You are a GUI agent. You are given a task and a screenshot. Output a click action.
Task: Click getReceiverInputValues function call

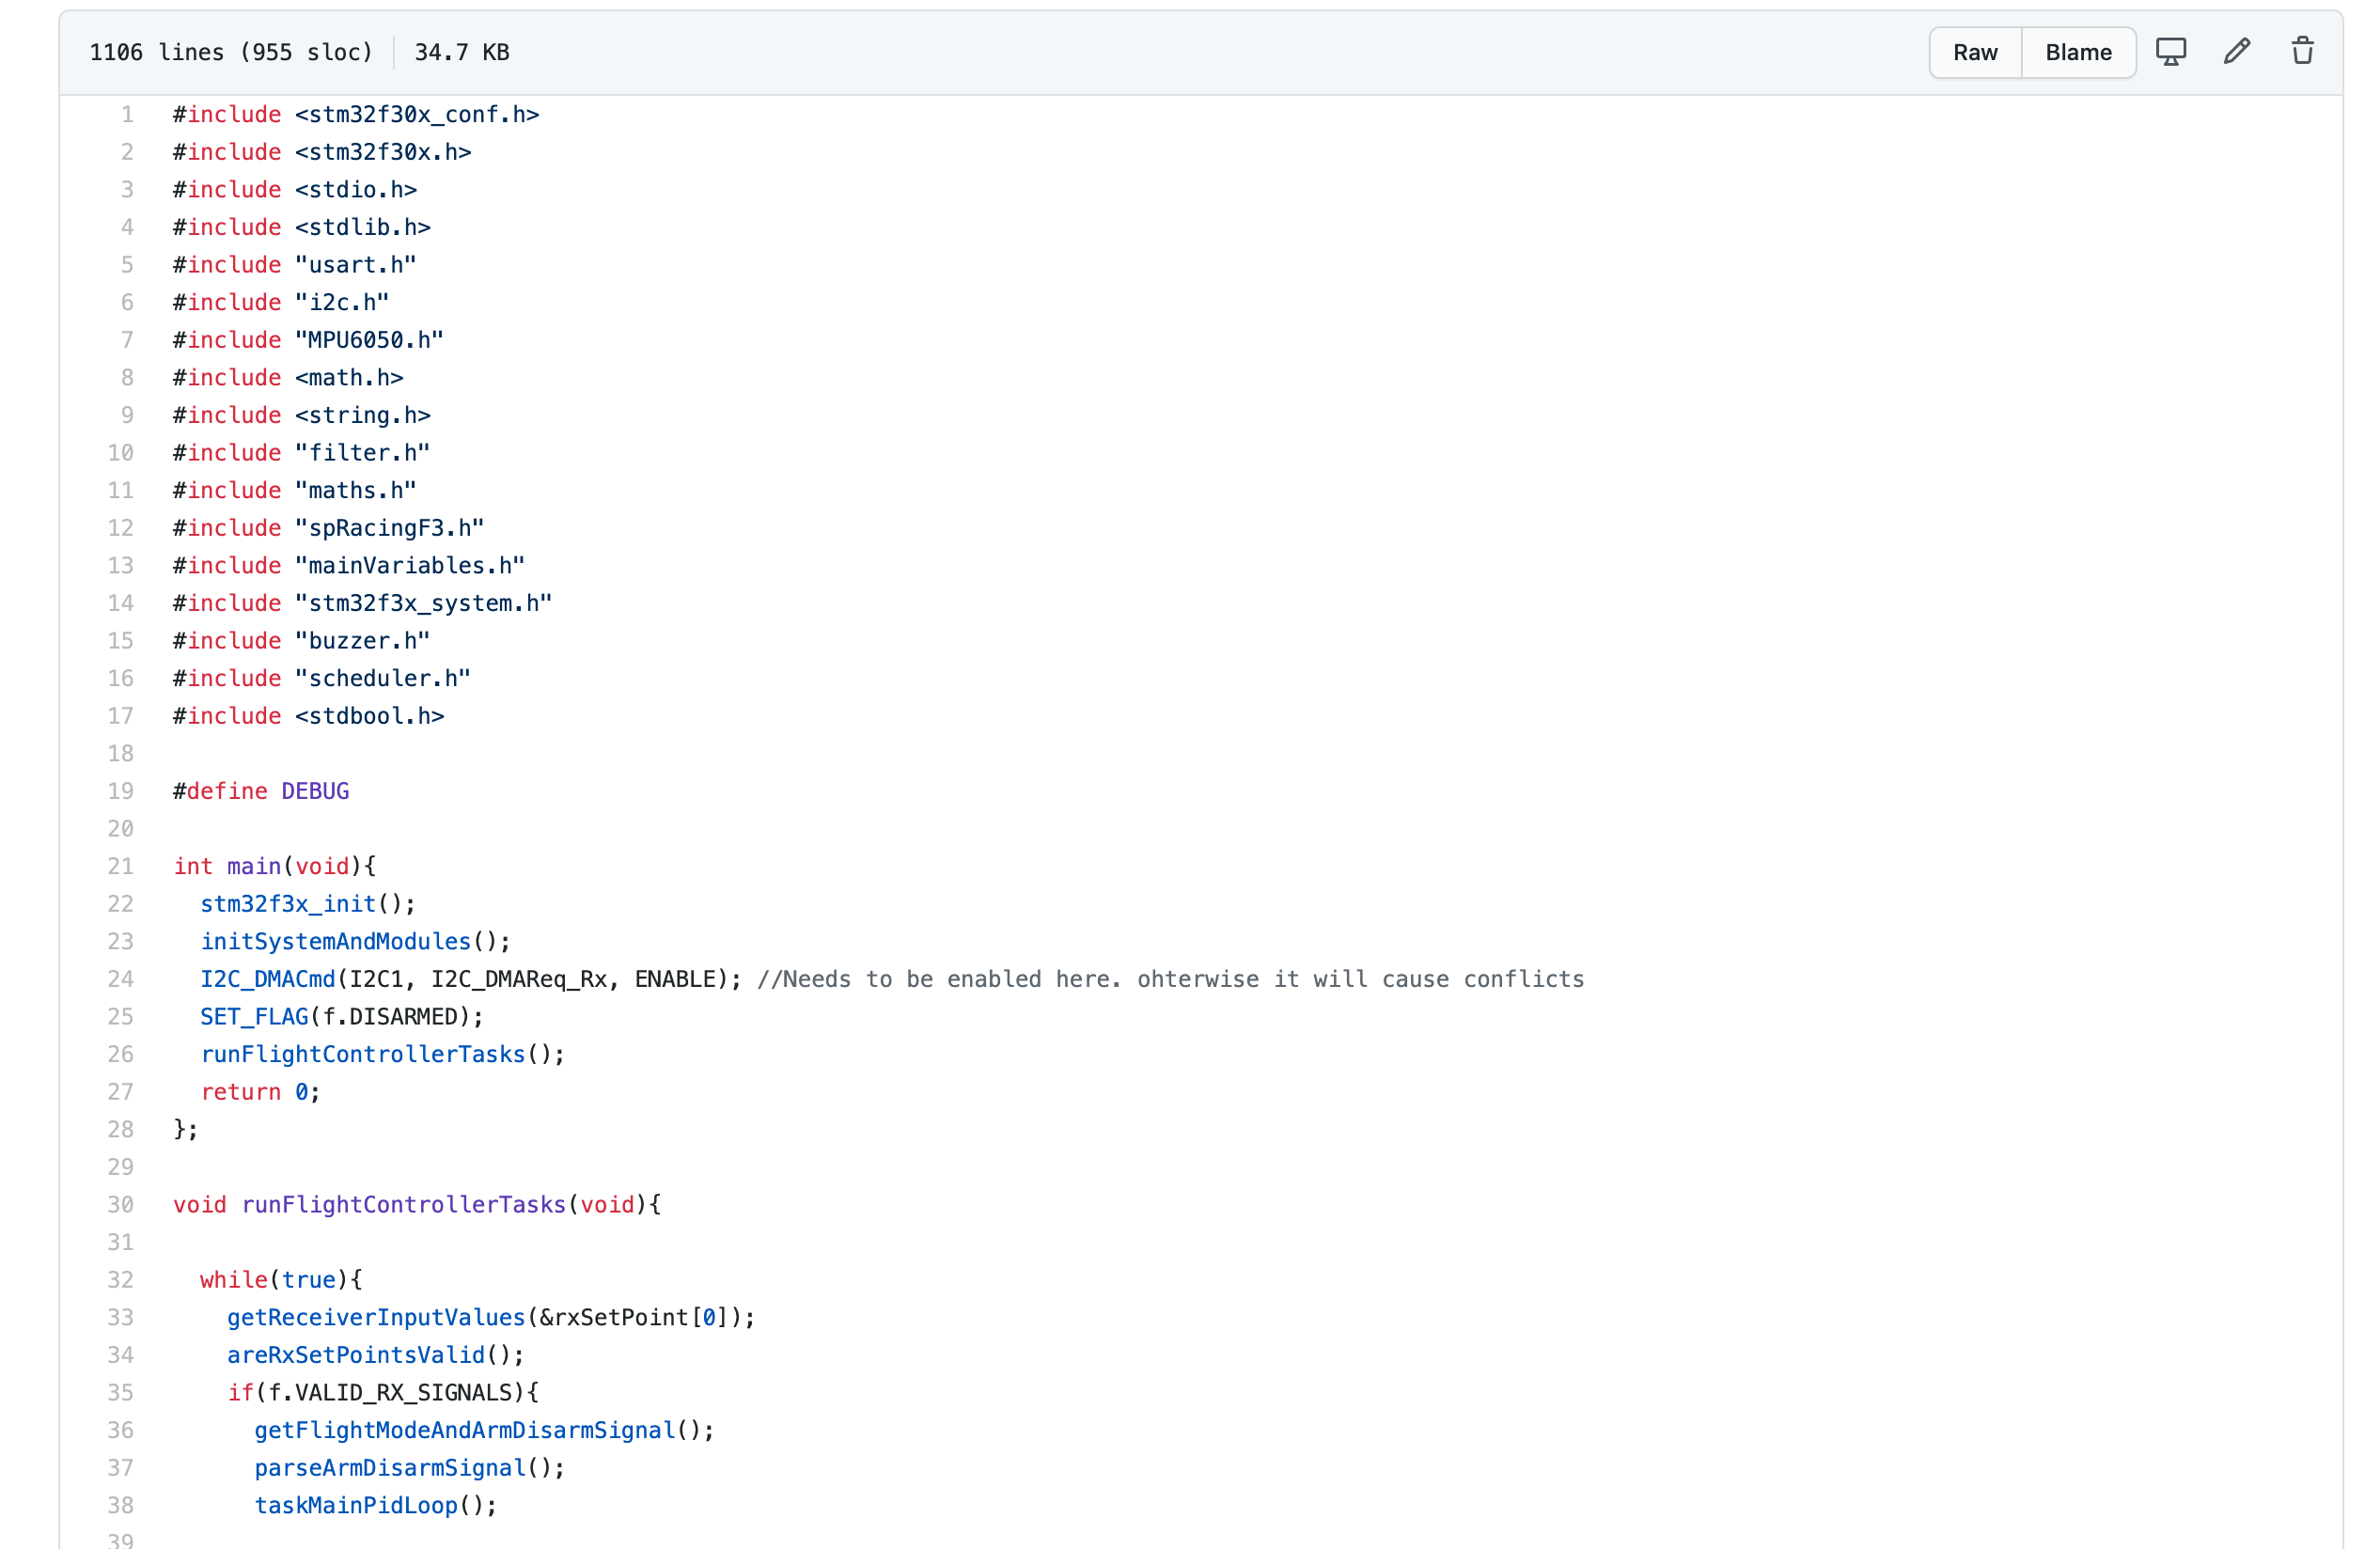375,1317
